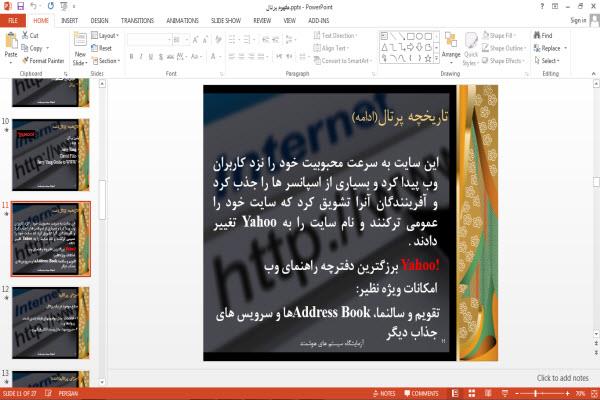This screenshot has height=400, width=600.
Task: Click Sign in link
Action: click(578, 20)
